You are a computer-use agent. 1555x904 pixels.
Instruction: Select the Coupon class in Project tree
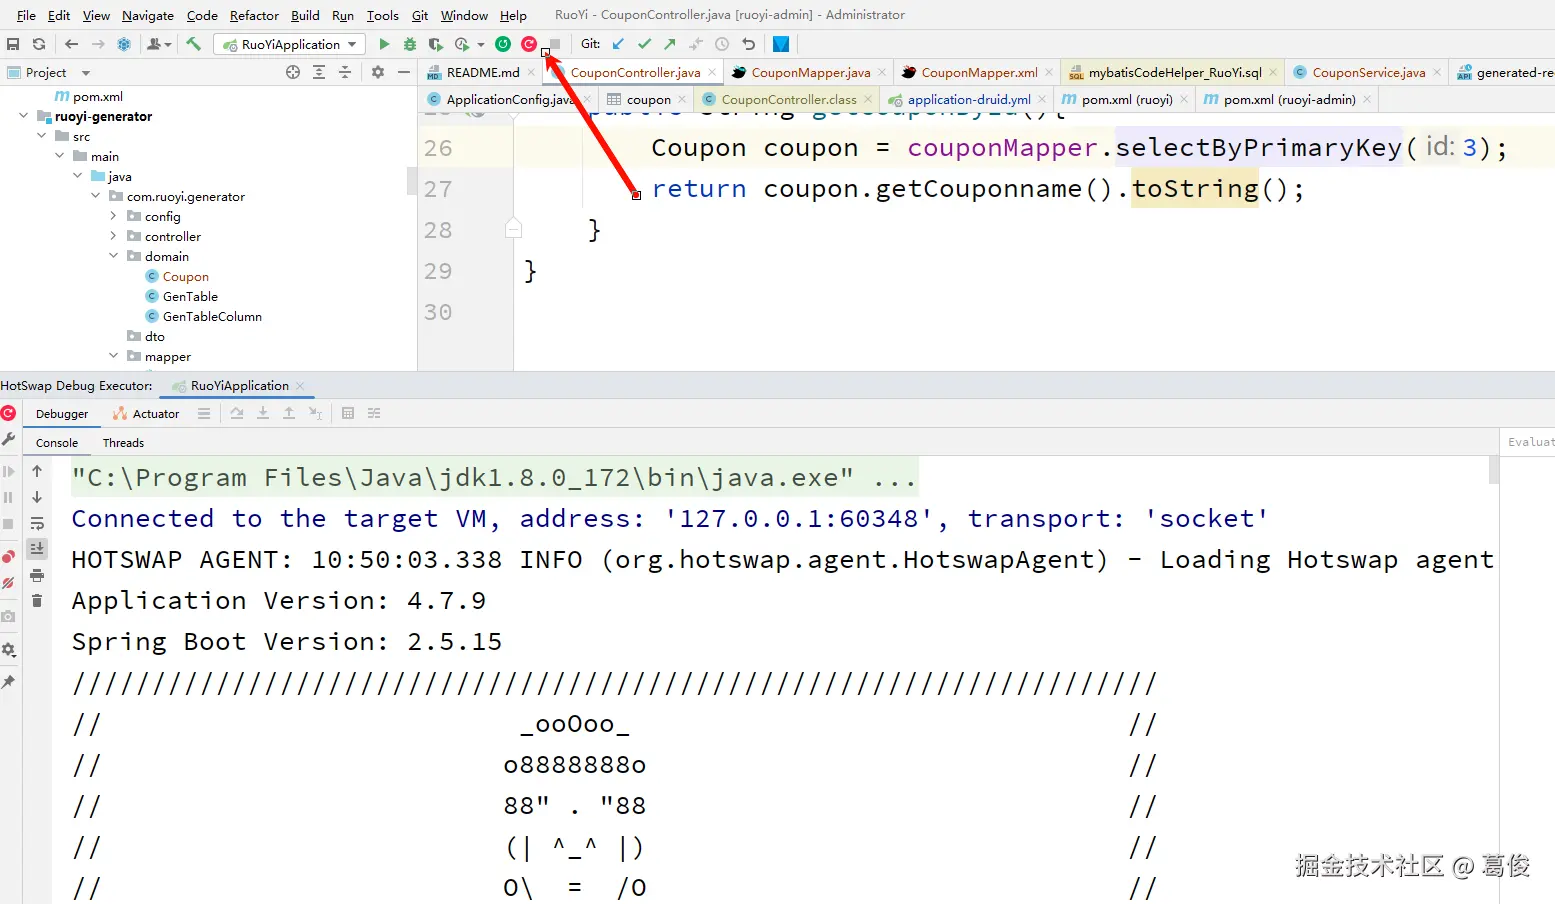(186, 276)
